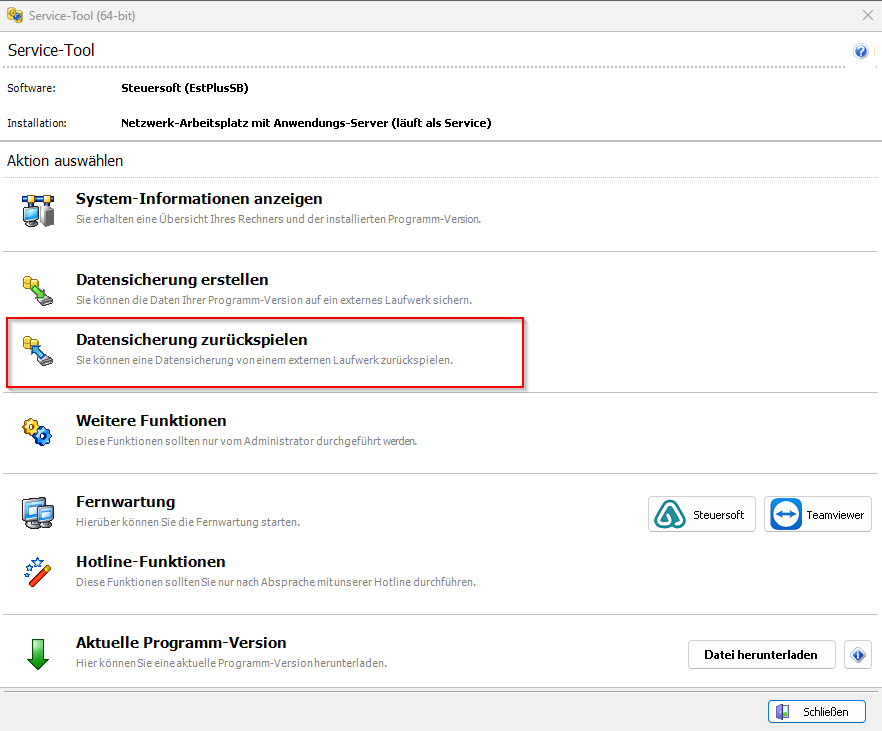Choose Datensicherung zurückspielen heading
The image size is (882, 731).
(x=191, y=340)
